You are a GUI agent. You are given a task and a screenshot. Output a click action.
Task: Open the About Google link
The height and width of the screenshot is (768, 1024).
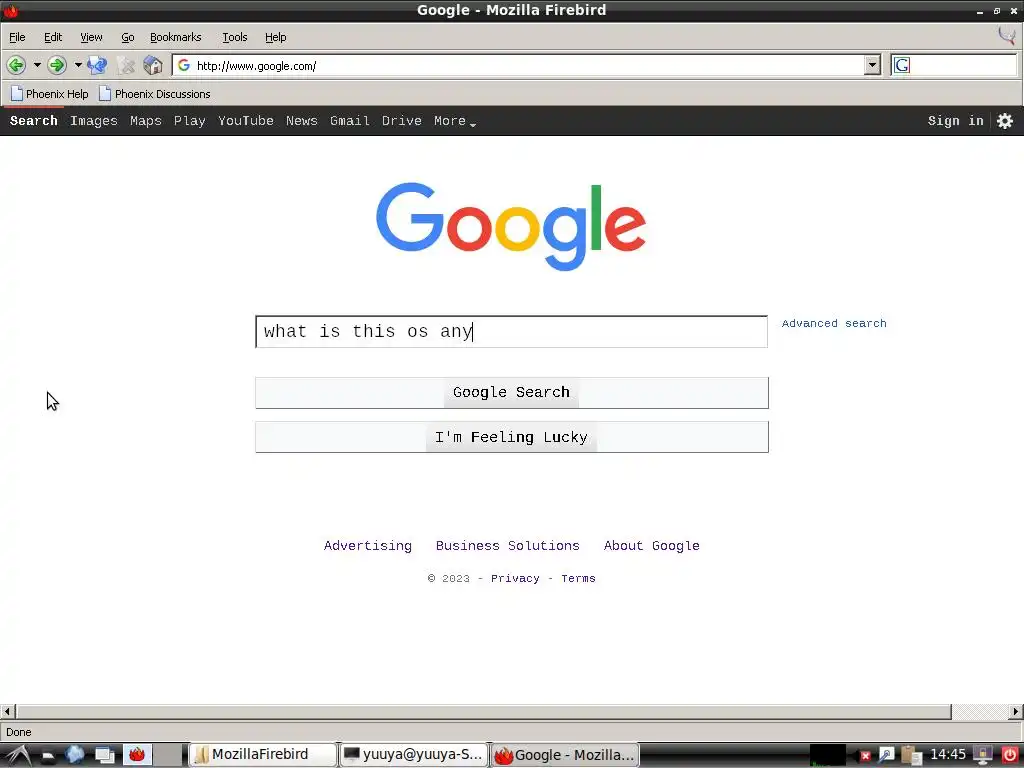(x=651, y=545)
